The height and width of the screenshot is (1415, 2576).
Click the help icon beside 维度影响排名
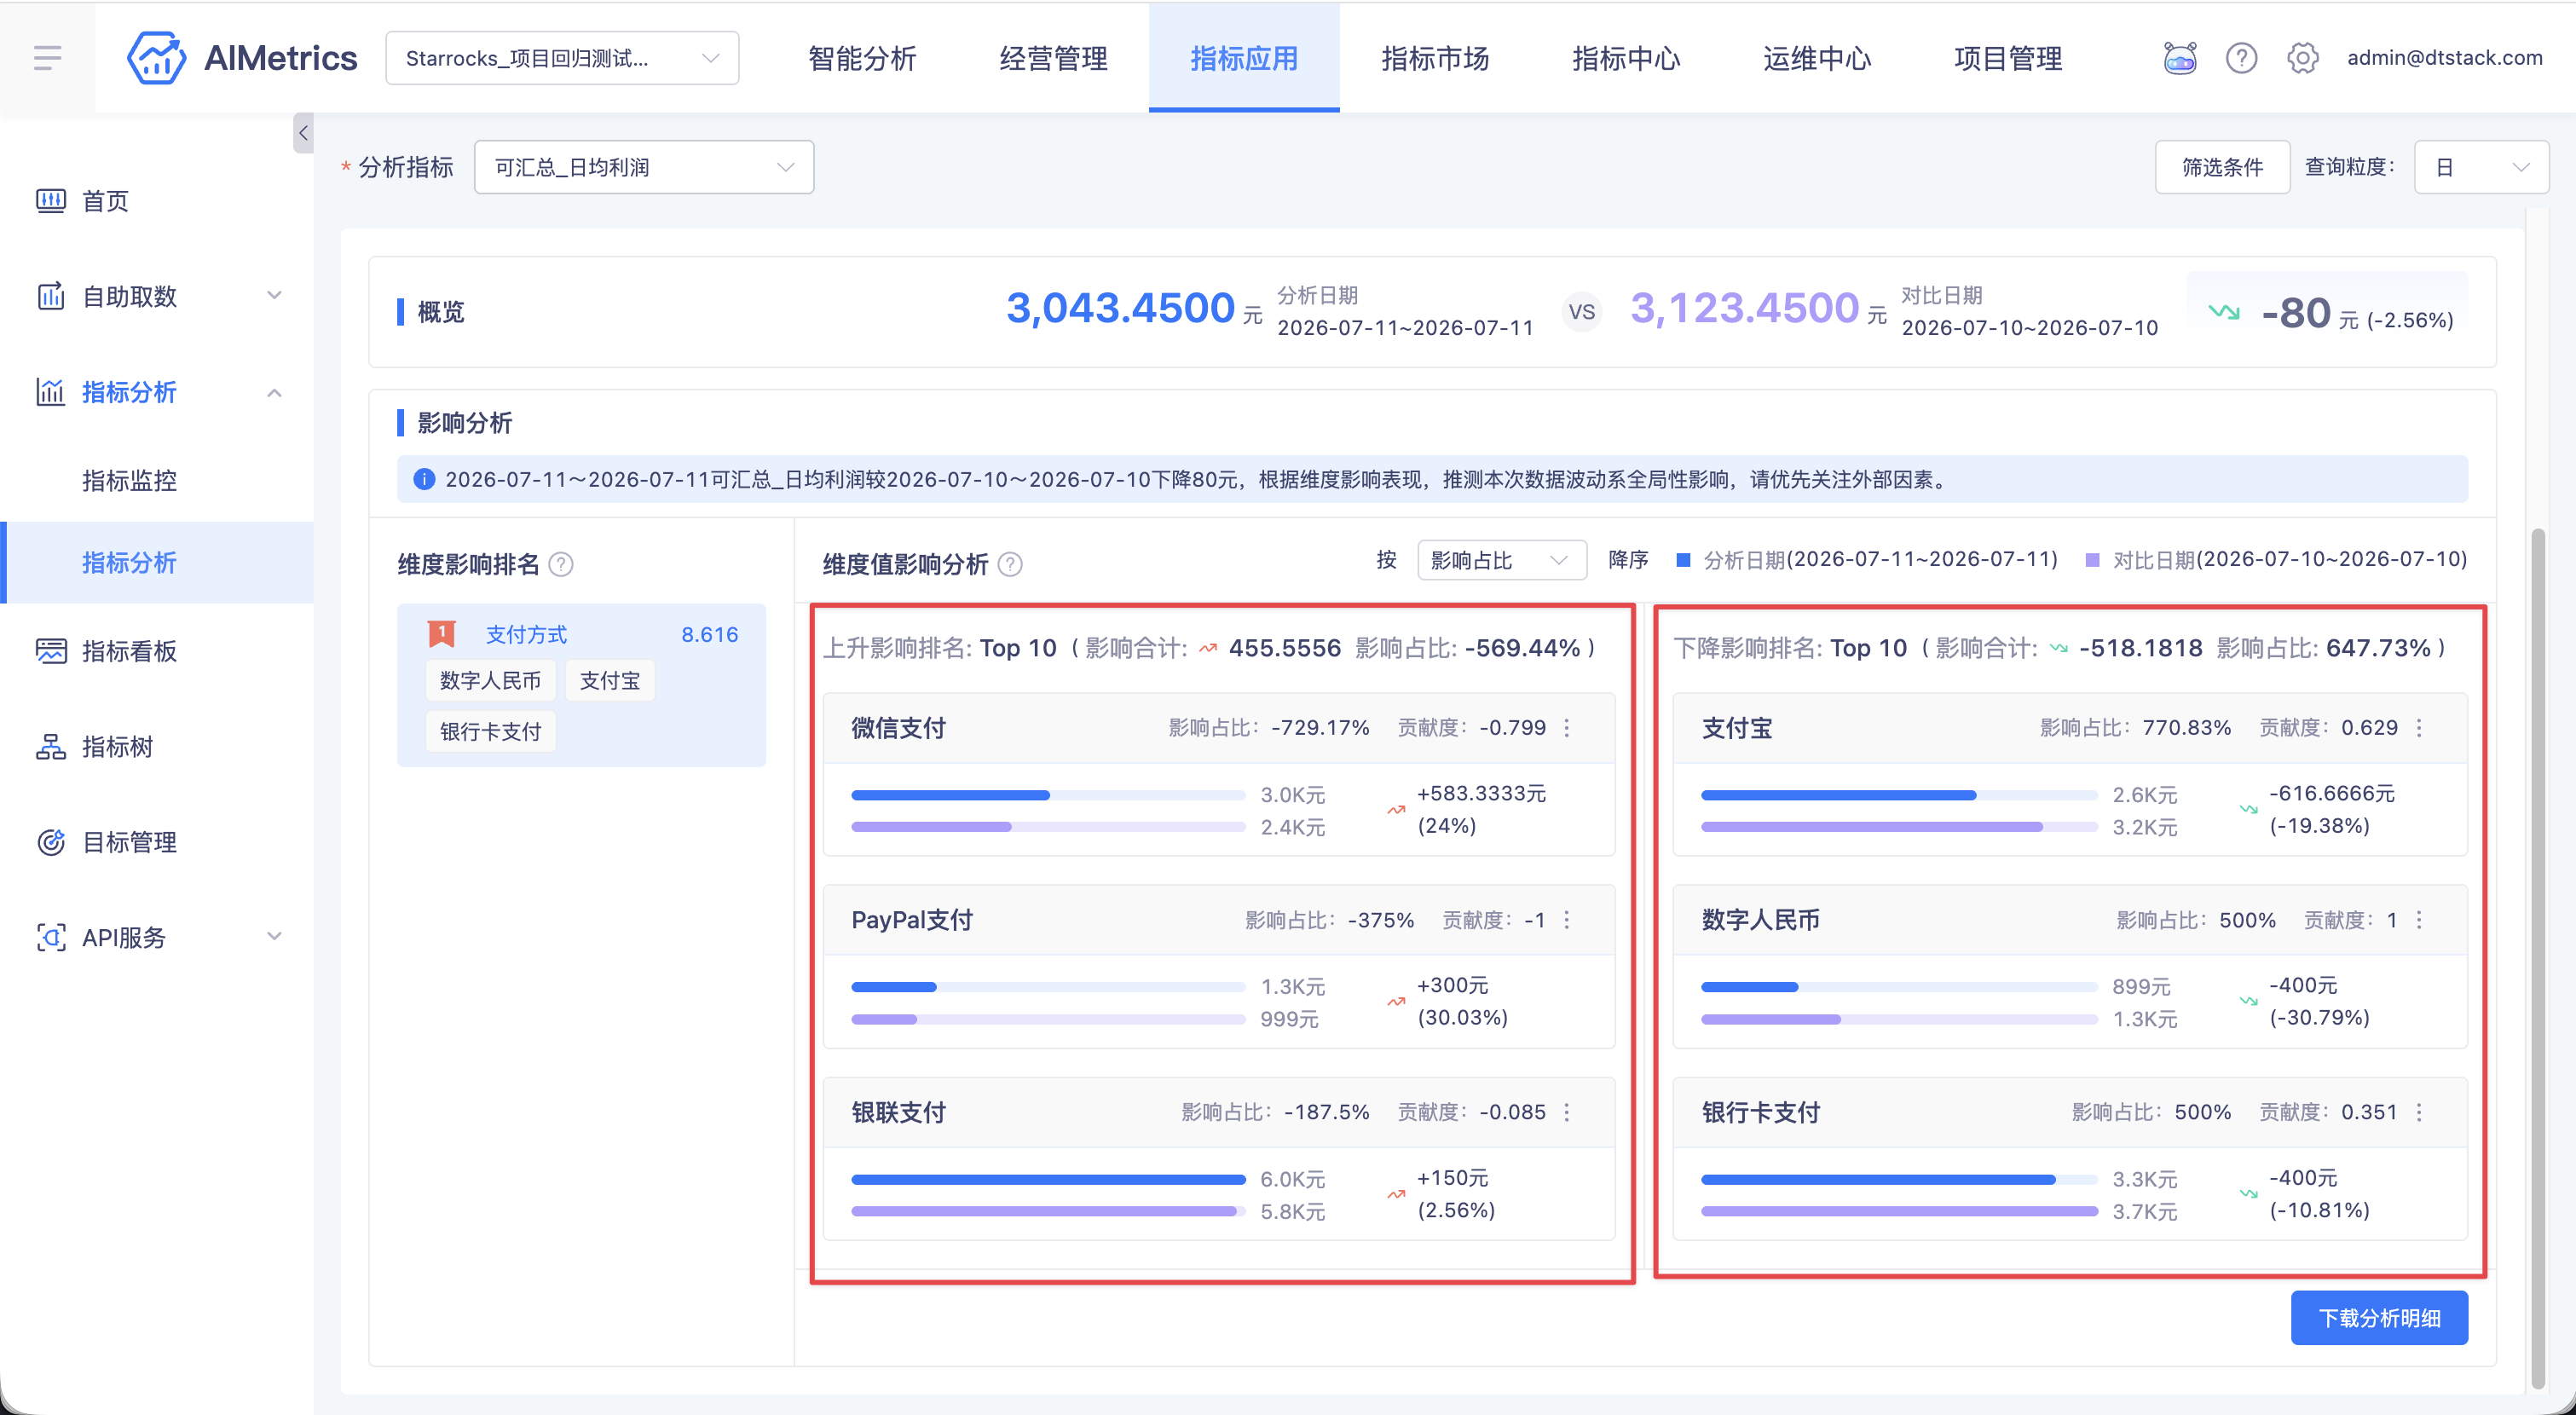(562, 565)
